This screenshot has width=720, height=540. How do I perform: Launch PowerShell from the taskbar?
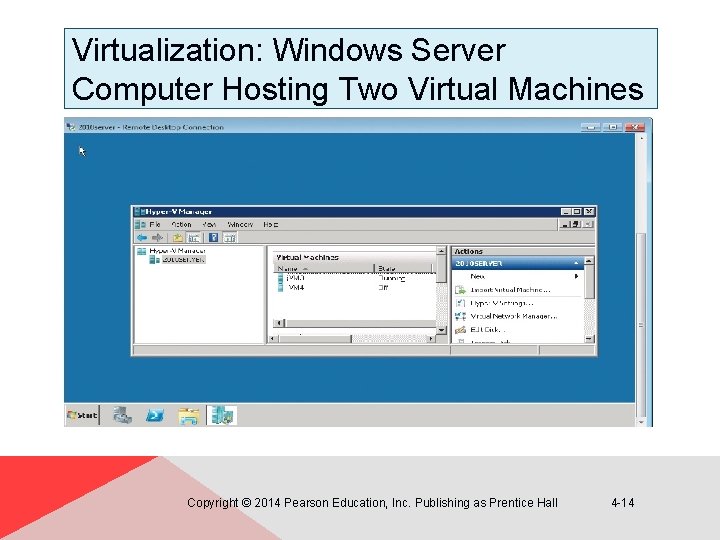click(x=155, y=416)
